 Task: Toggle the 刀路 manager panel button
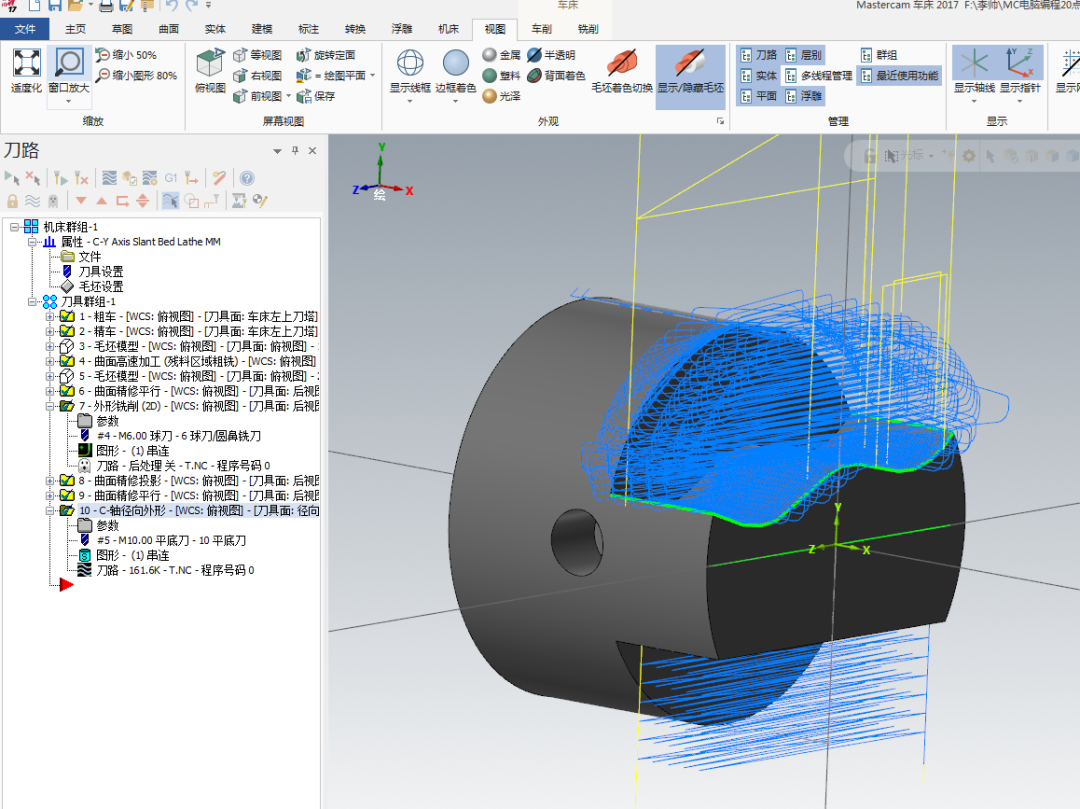coord(759,55)
